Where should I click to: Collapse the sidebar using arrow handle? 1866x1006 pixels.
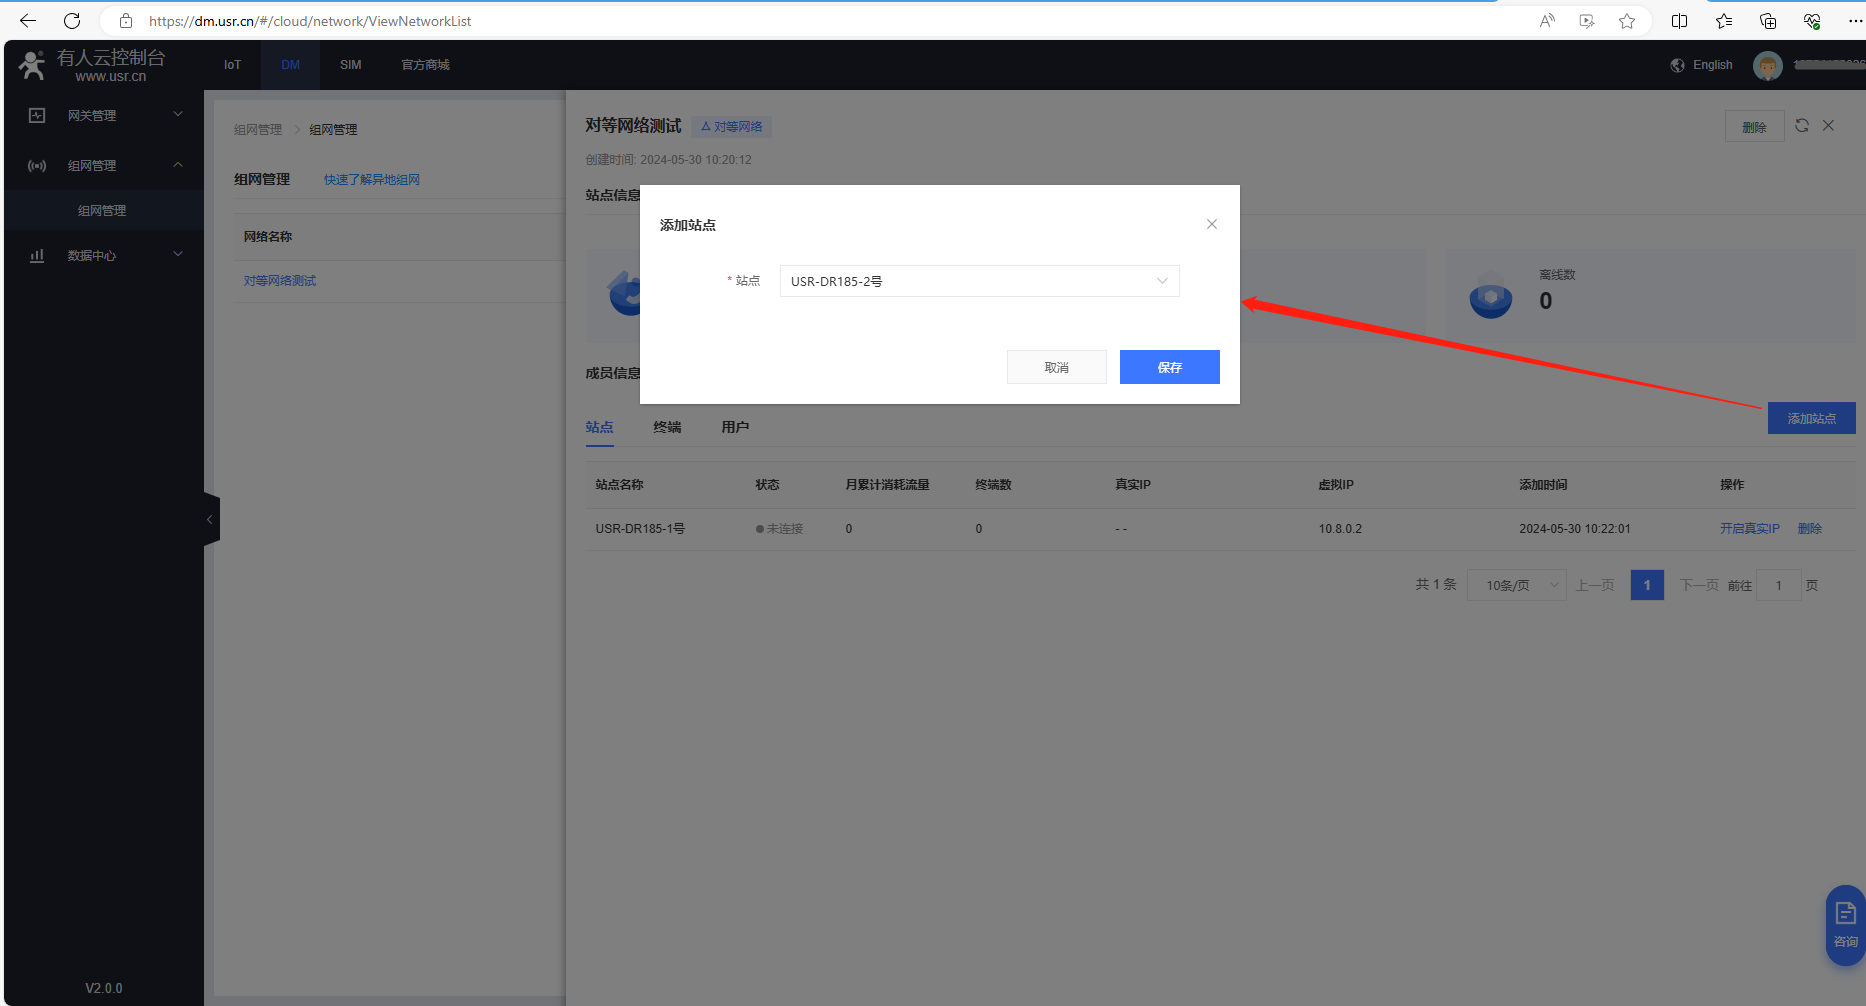point(210,519)
